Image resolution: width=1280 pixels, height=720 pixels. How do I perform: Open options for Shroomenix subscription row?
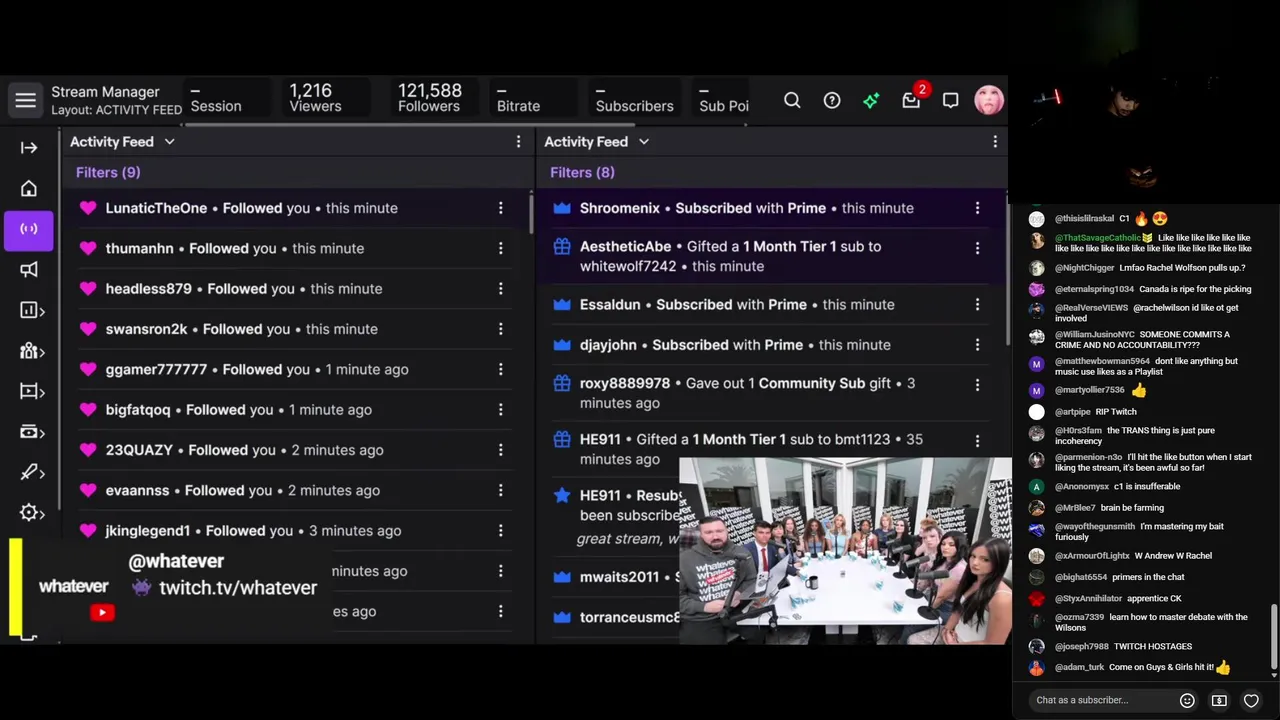point(977,208)
